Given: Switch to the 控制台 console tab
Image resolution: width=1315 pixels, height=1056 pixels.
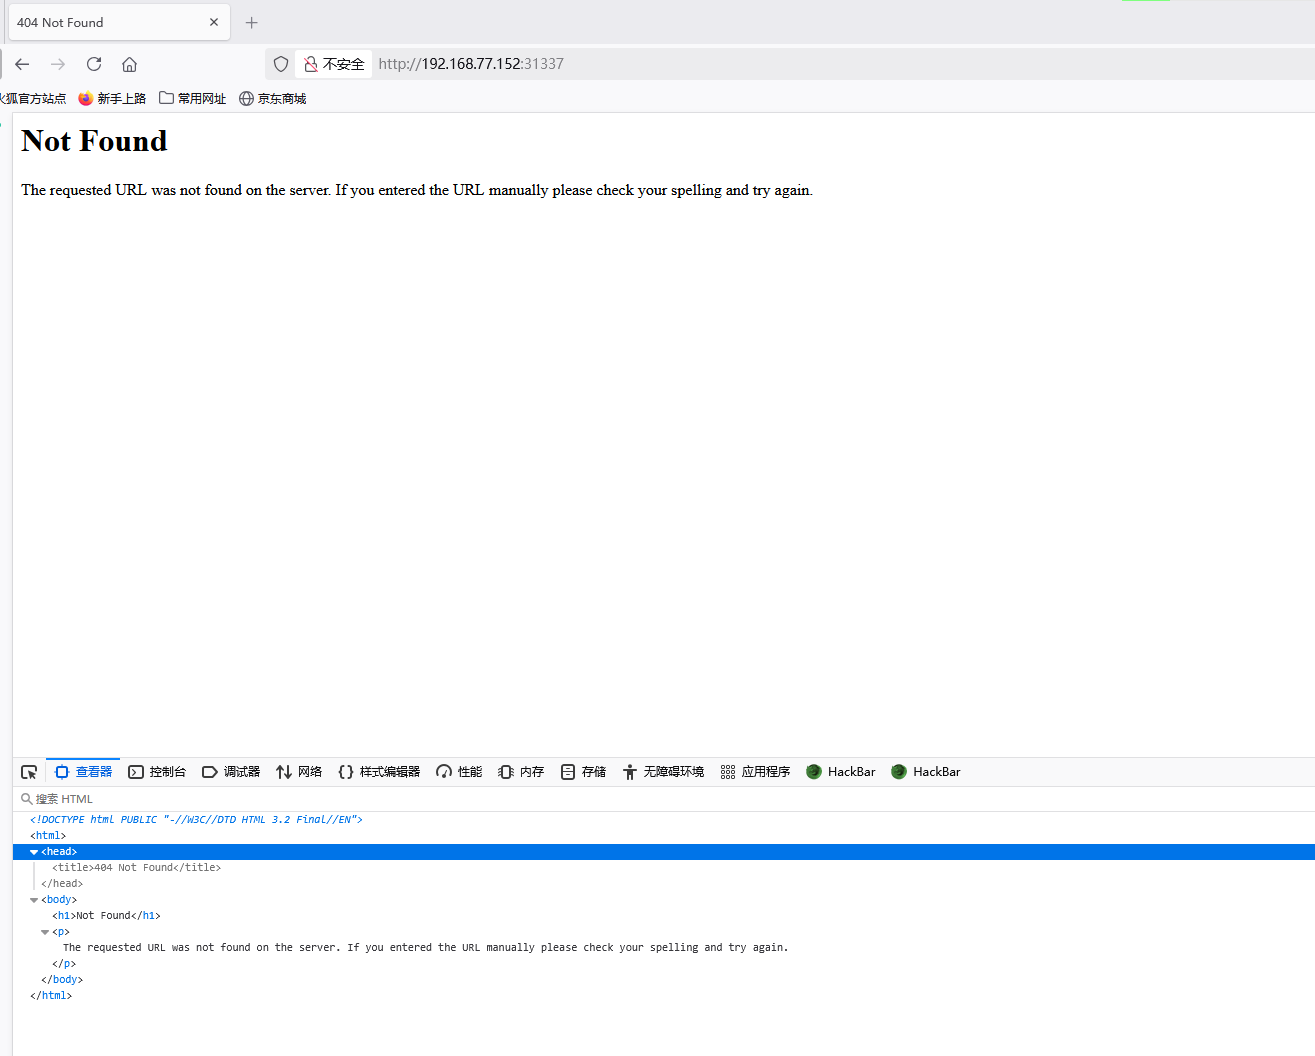Looking at the screenshot, I should point(157,772).
